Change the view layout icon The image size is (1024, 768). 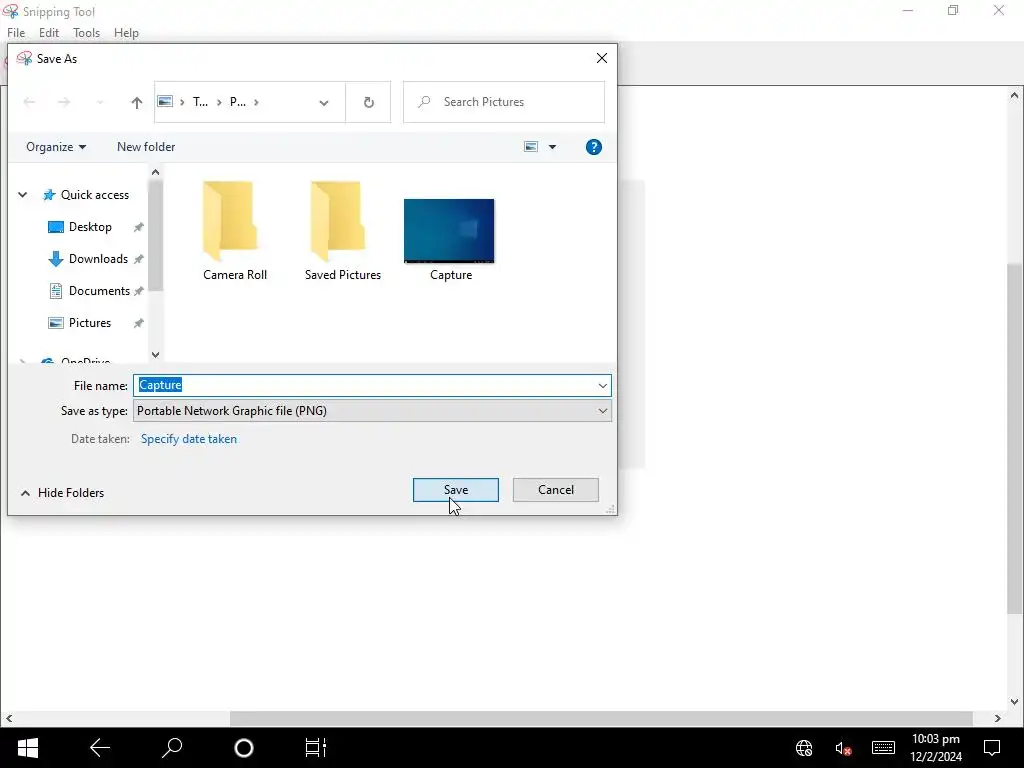pyautogui.click(x=531, y=147)
